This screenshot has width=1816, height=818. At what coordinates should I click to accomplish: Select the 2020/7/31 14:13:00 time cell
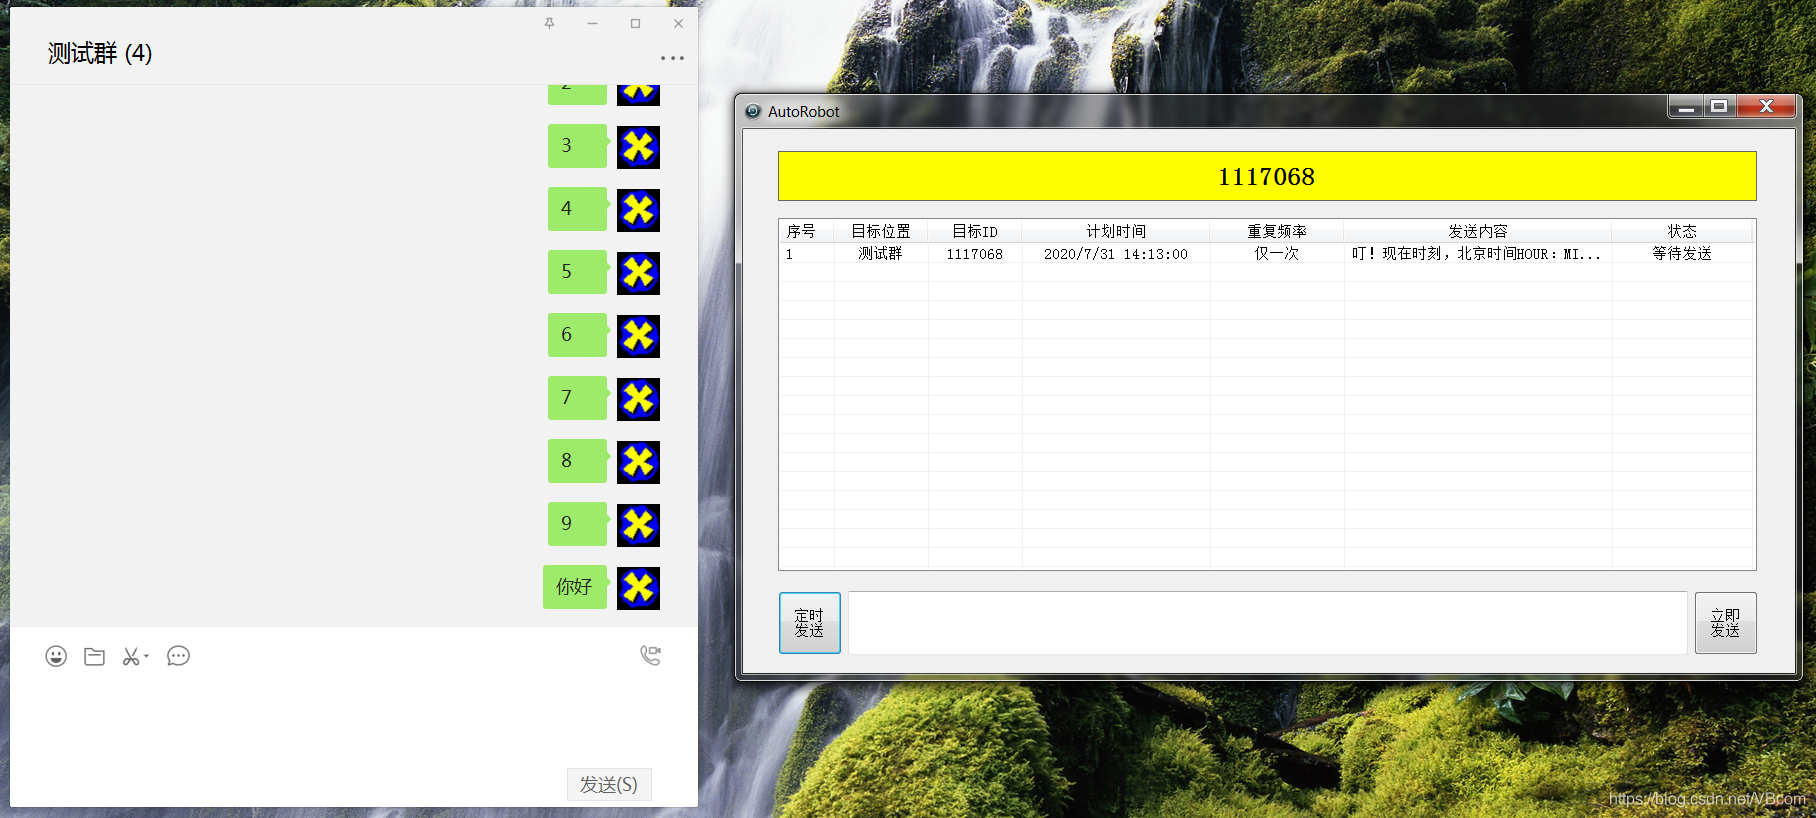(x=1116, y=254)
